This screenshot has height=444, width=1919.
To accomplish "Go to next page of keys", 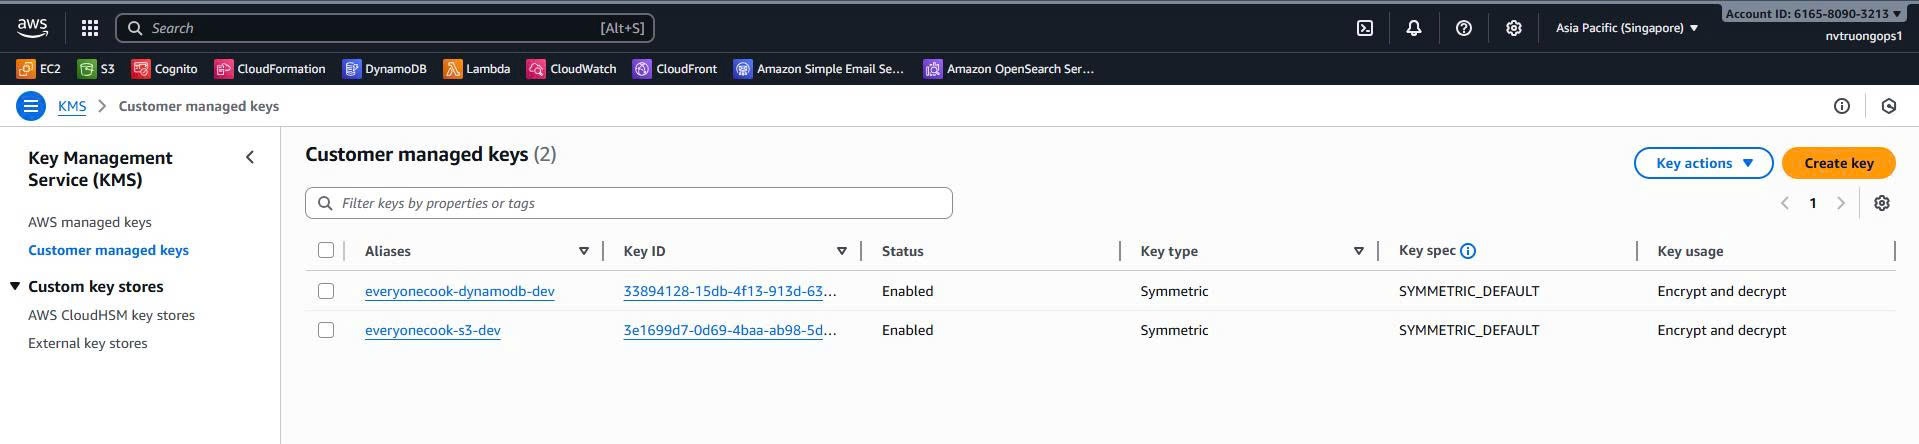I will pos(1841,203).
